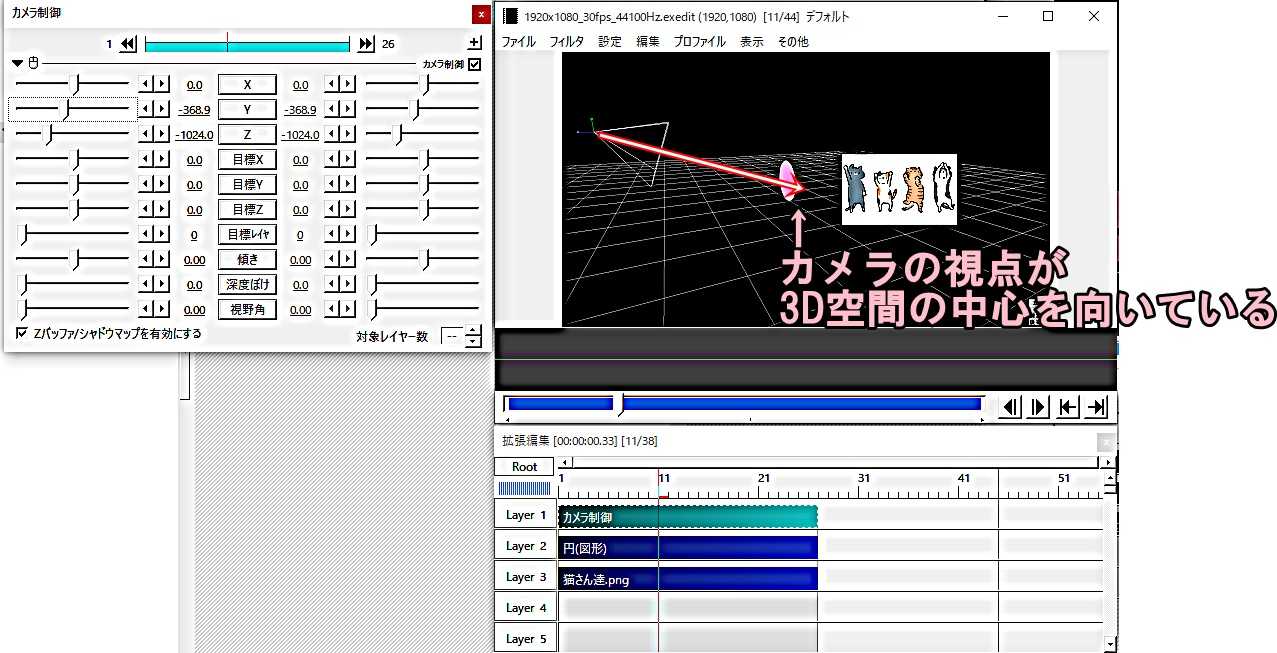
Task: Click the mouse tracking icon in camera control header
Action: pyautogui.click(x=33, y=62)
